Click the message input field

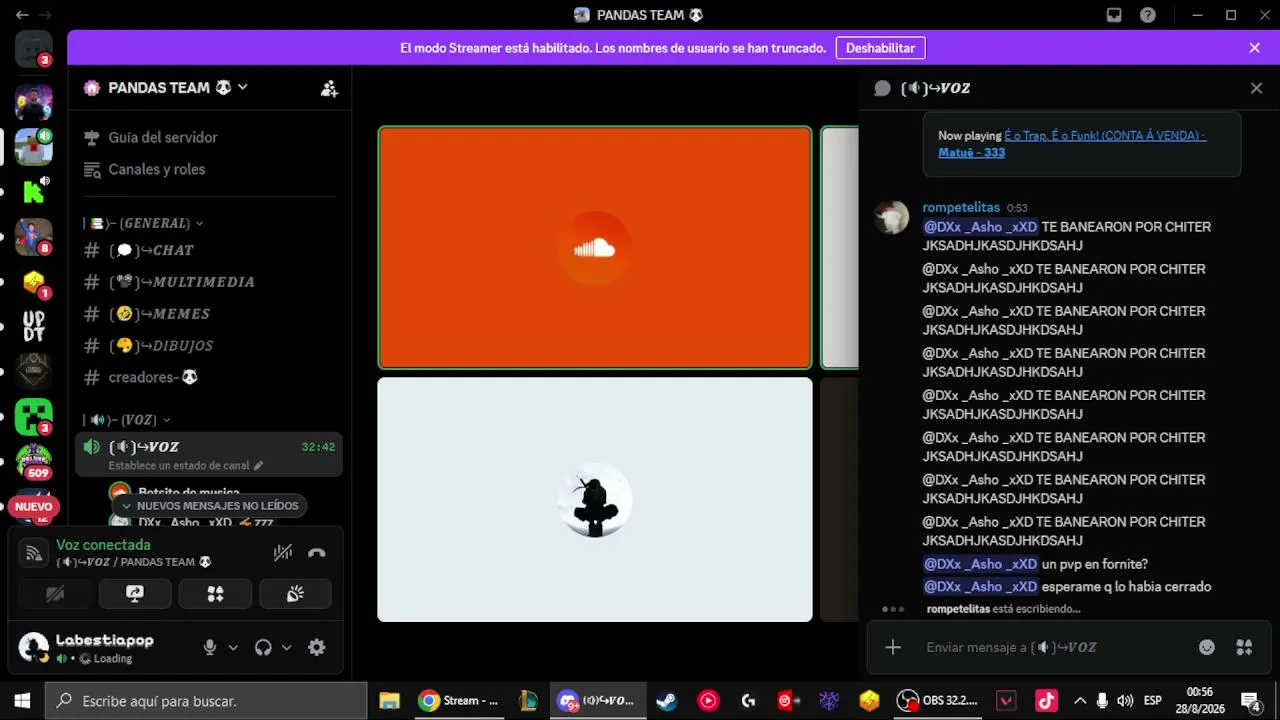(1055, 647)
